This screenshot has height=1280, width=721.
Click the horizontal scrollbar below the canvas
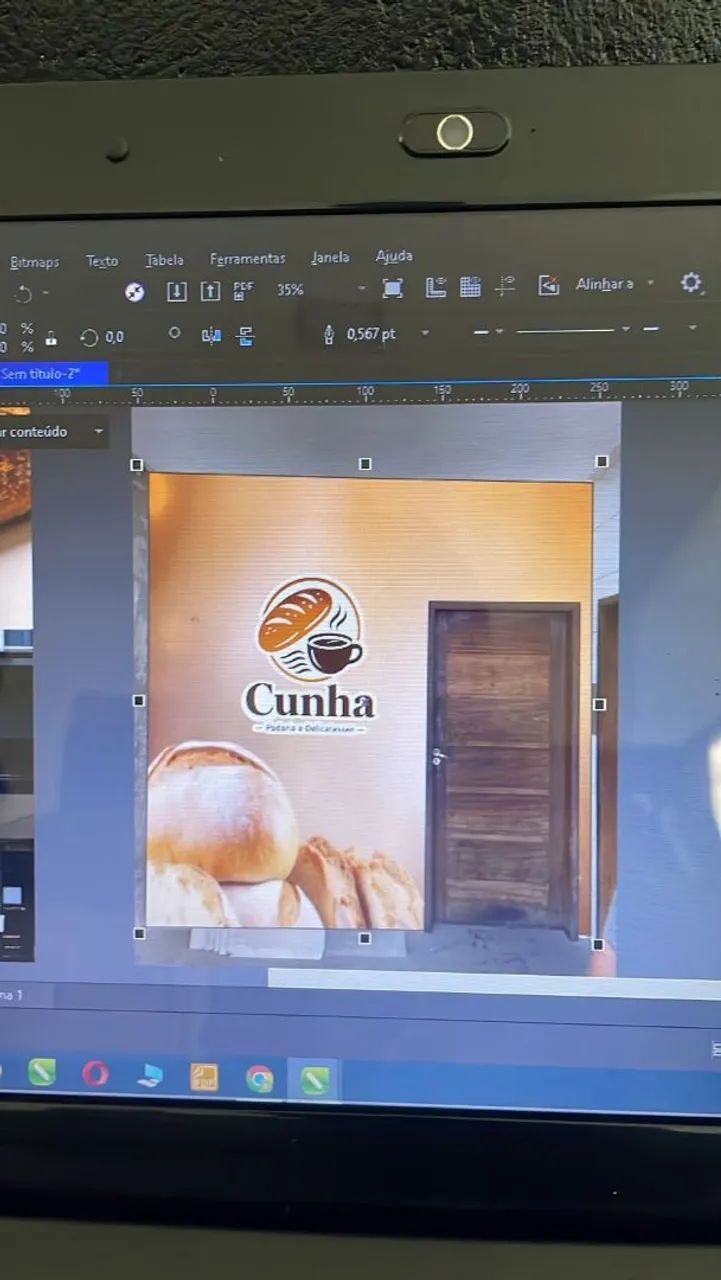pos(494,983)
